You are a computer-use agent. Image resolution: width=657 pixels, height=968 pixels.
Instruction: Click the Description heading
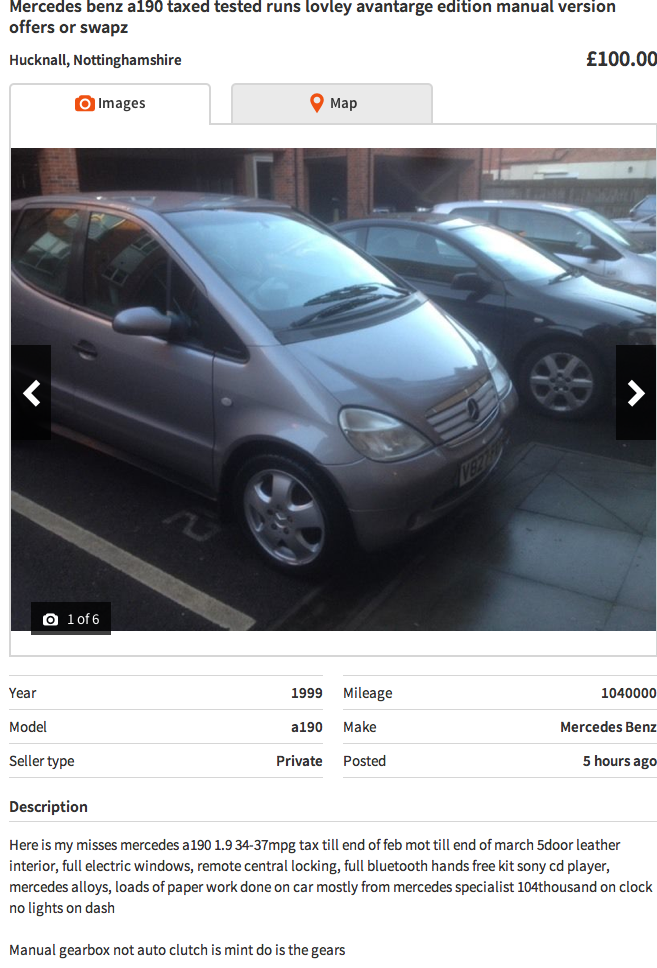48,807
